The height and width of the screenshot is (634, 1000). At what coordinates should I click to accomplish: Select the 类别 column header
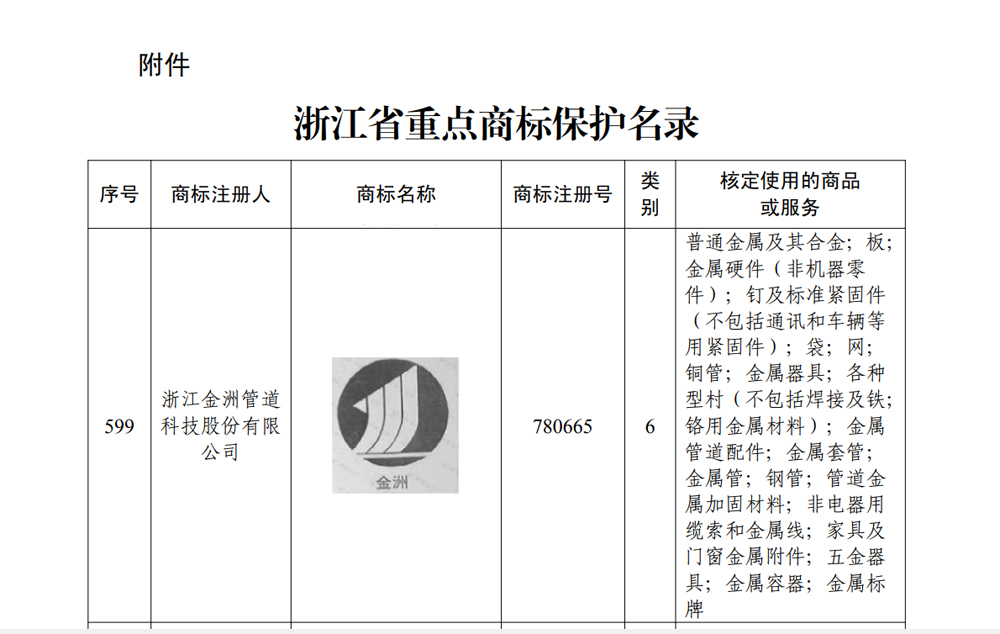coord(650,195)
